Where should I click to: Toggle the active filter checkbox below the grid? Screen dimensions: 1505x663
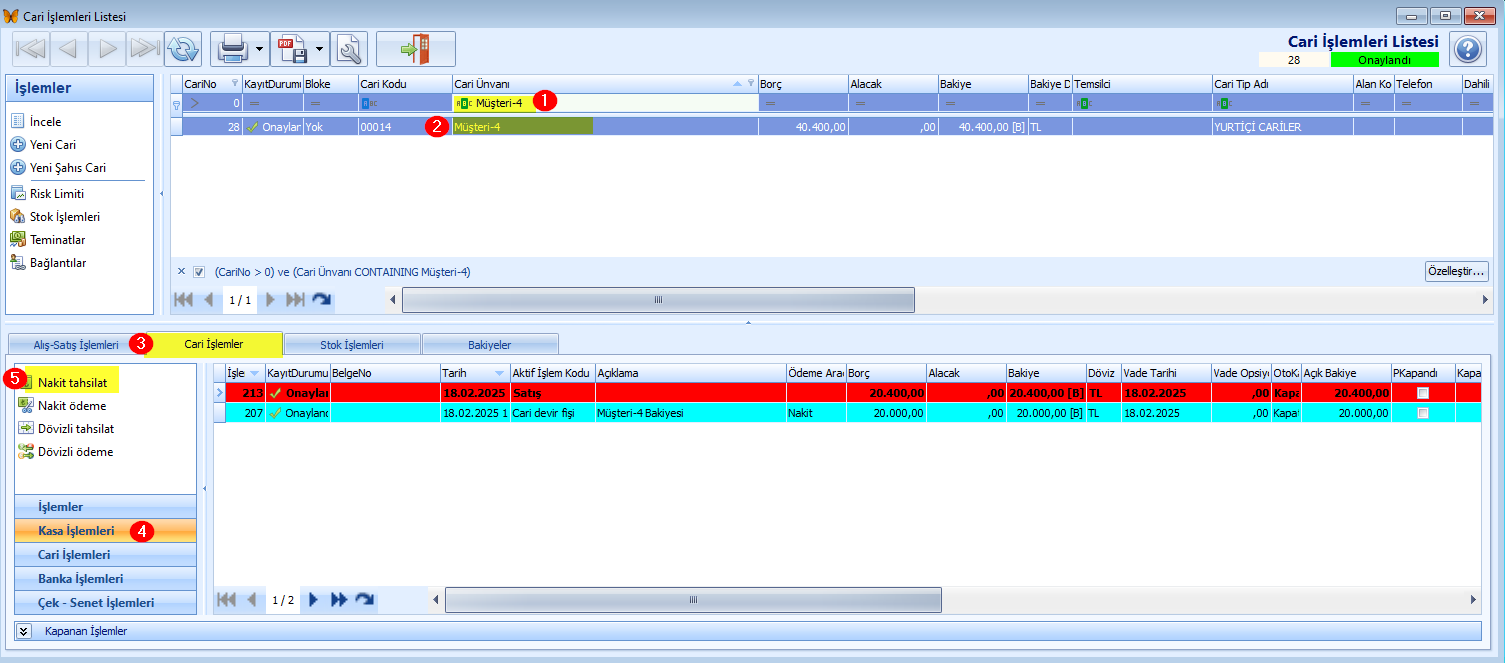[199, 272]
